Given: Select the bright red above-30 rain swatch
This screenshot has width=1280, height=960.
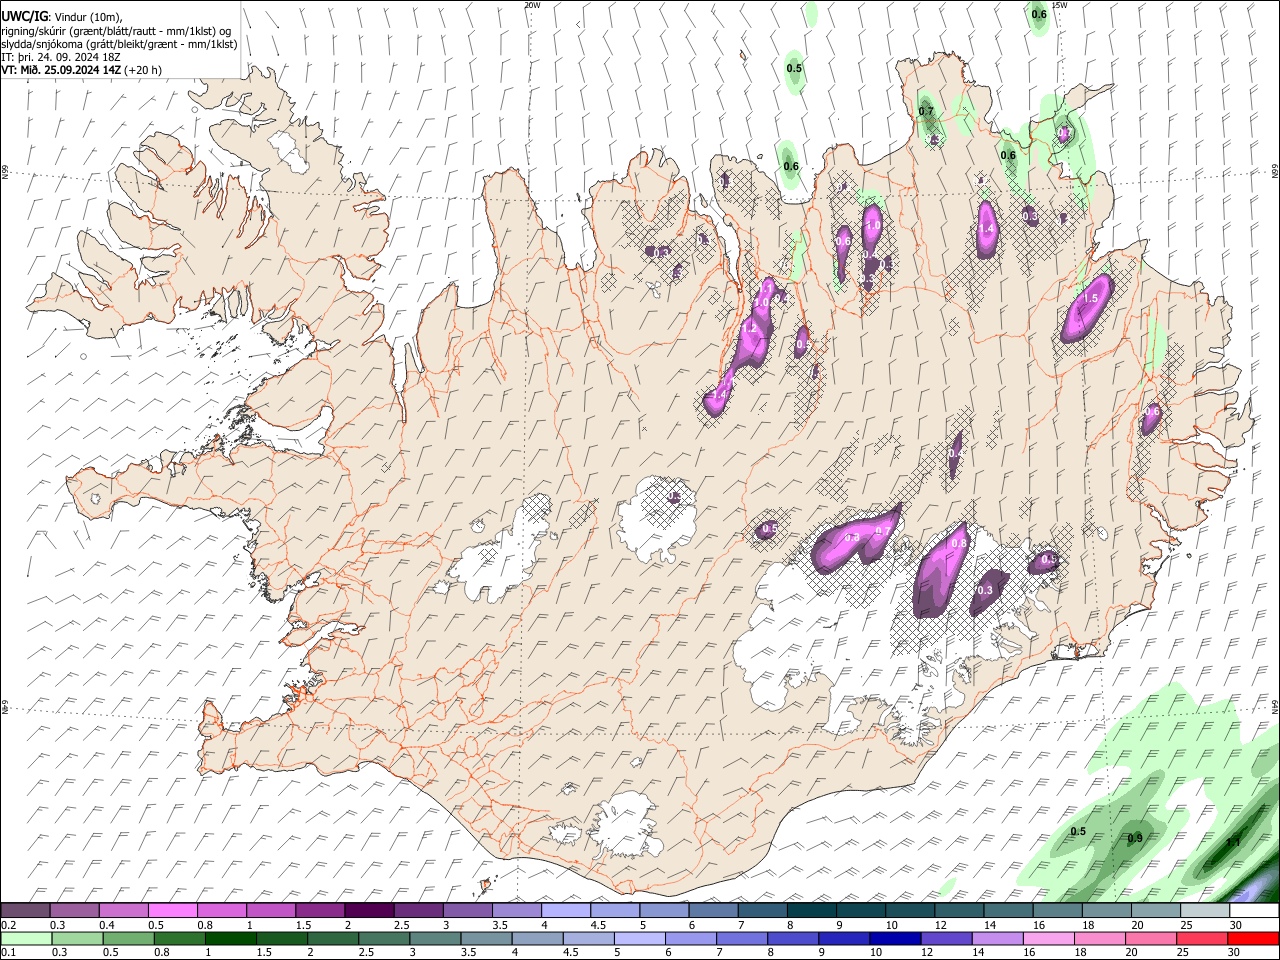Looking at the screenshot, I should click(x=1253, y=938).
